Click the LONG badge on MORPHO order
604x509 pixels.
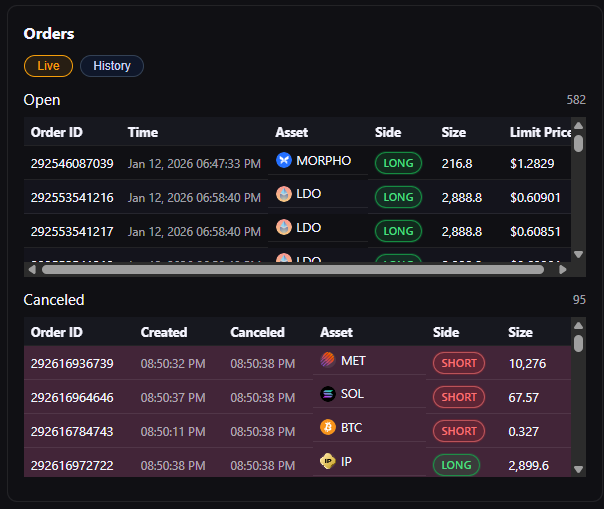(398, 164)
